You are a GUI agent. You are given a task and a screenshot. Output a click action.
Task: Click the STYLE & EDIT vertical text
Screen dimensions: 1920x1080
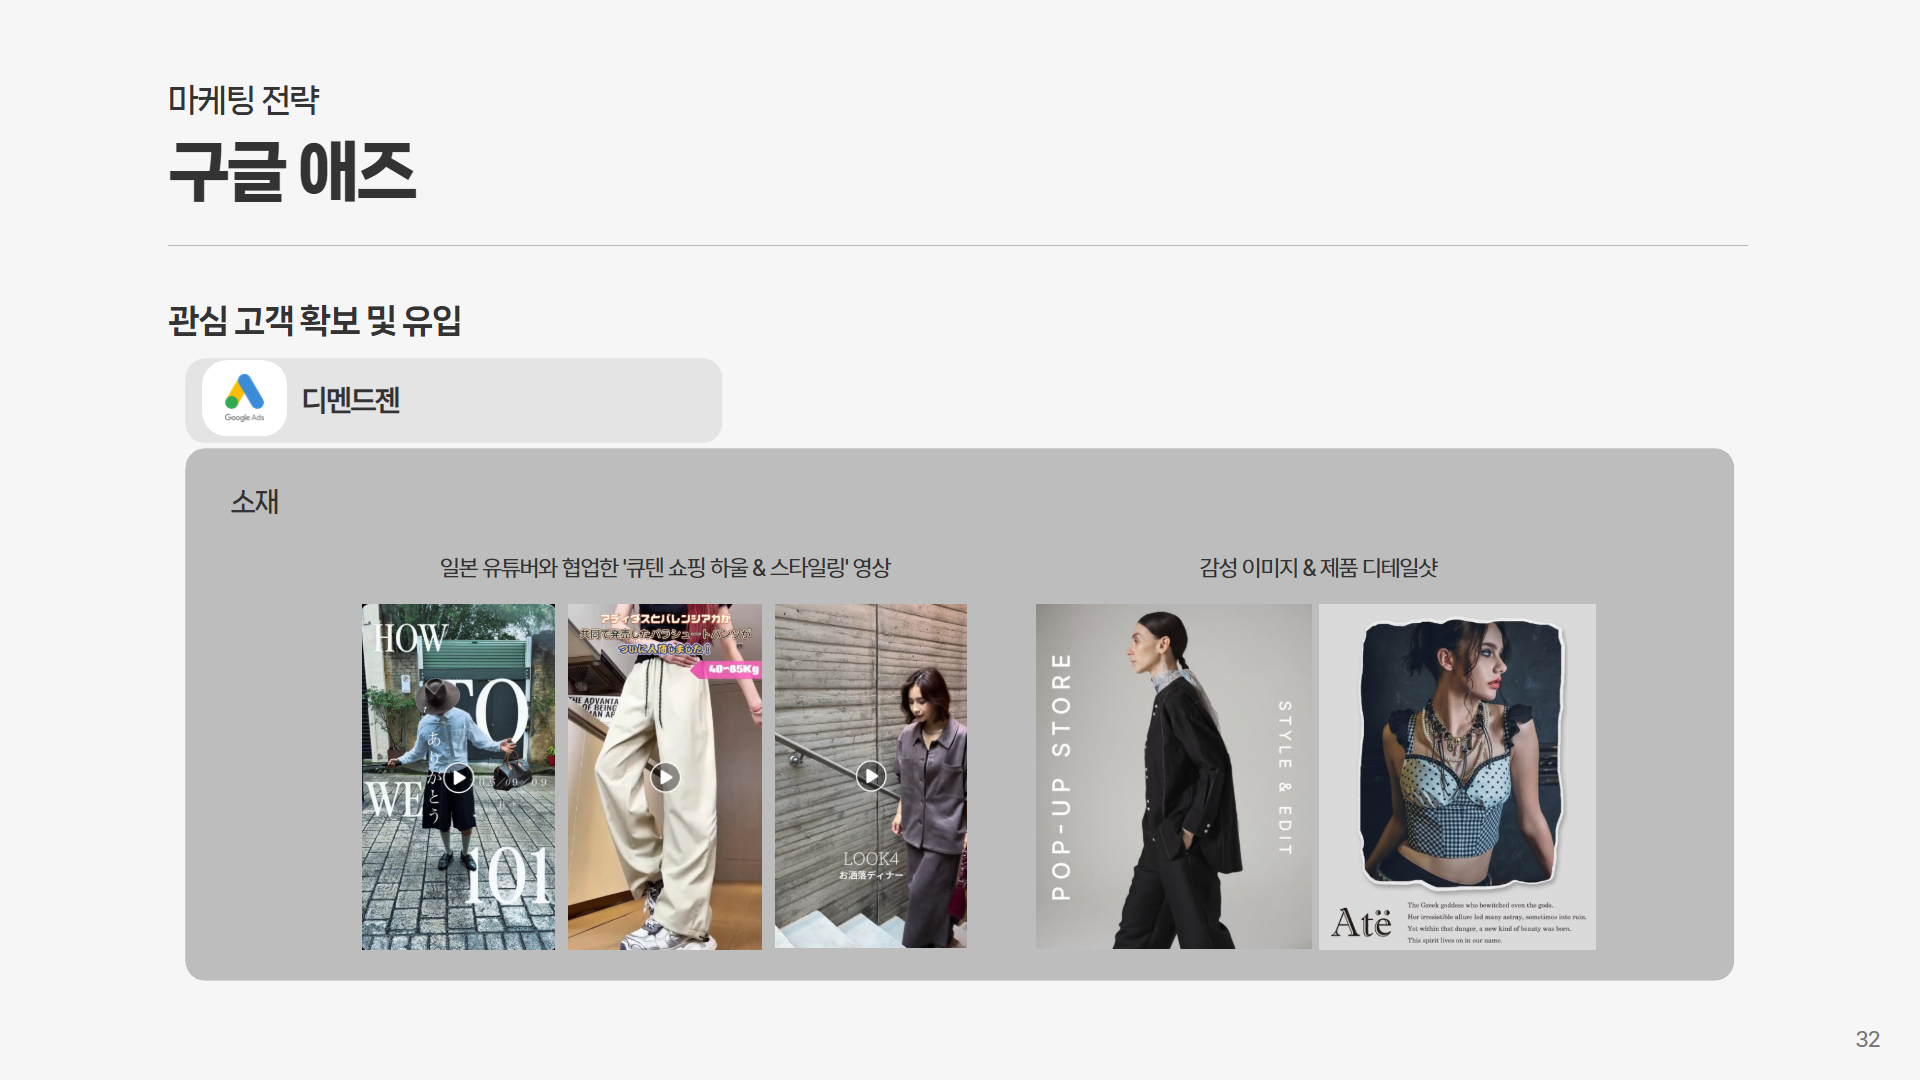(x=1285, y=777)
